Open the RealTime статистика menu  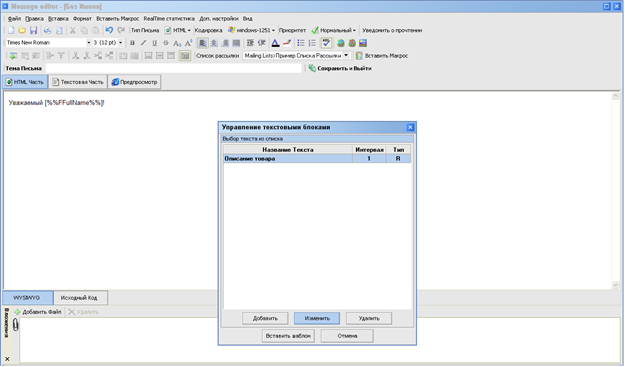pos(169,19)
